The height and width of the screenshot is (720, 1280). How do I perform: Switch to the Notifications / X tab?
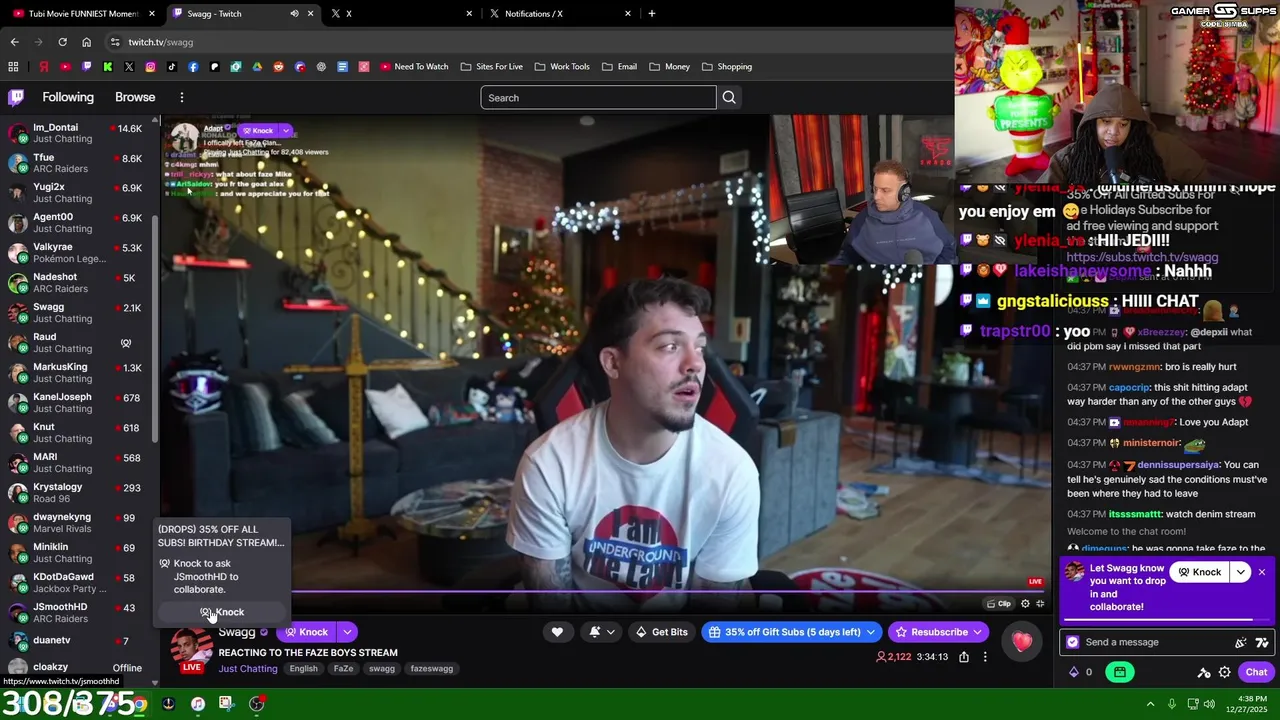tap(560, 14)
